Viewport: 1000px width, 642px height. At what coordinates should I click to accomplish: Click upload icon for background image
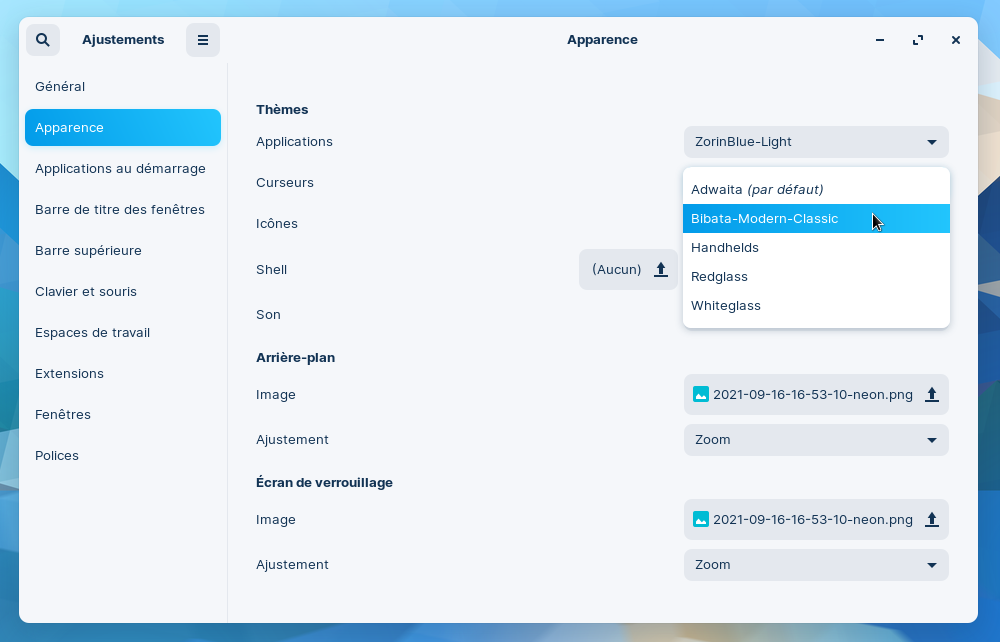(x=932, y=395)
